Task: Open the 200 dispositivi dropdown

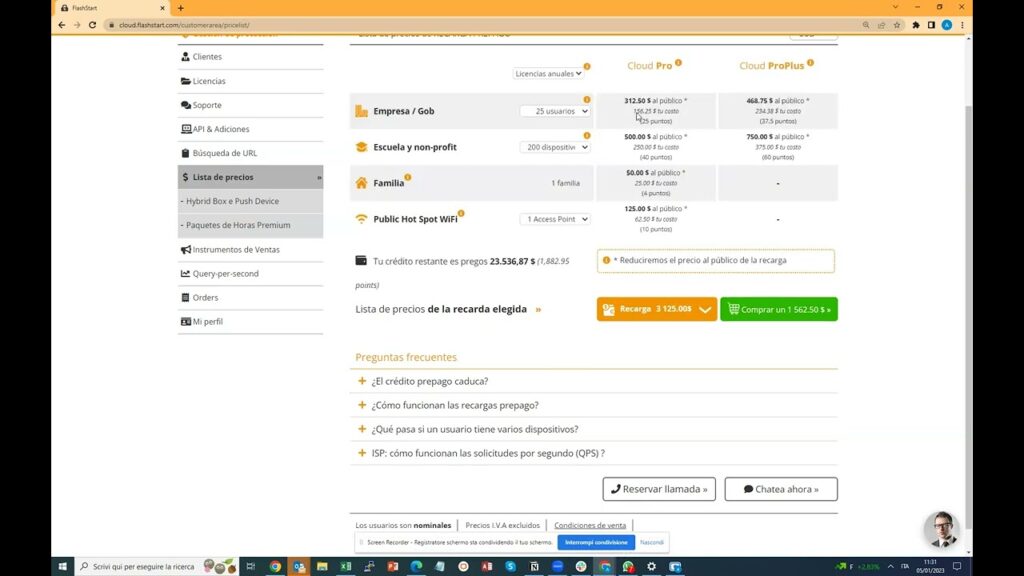Action: coord(555,147)
